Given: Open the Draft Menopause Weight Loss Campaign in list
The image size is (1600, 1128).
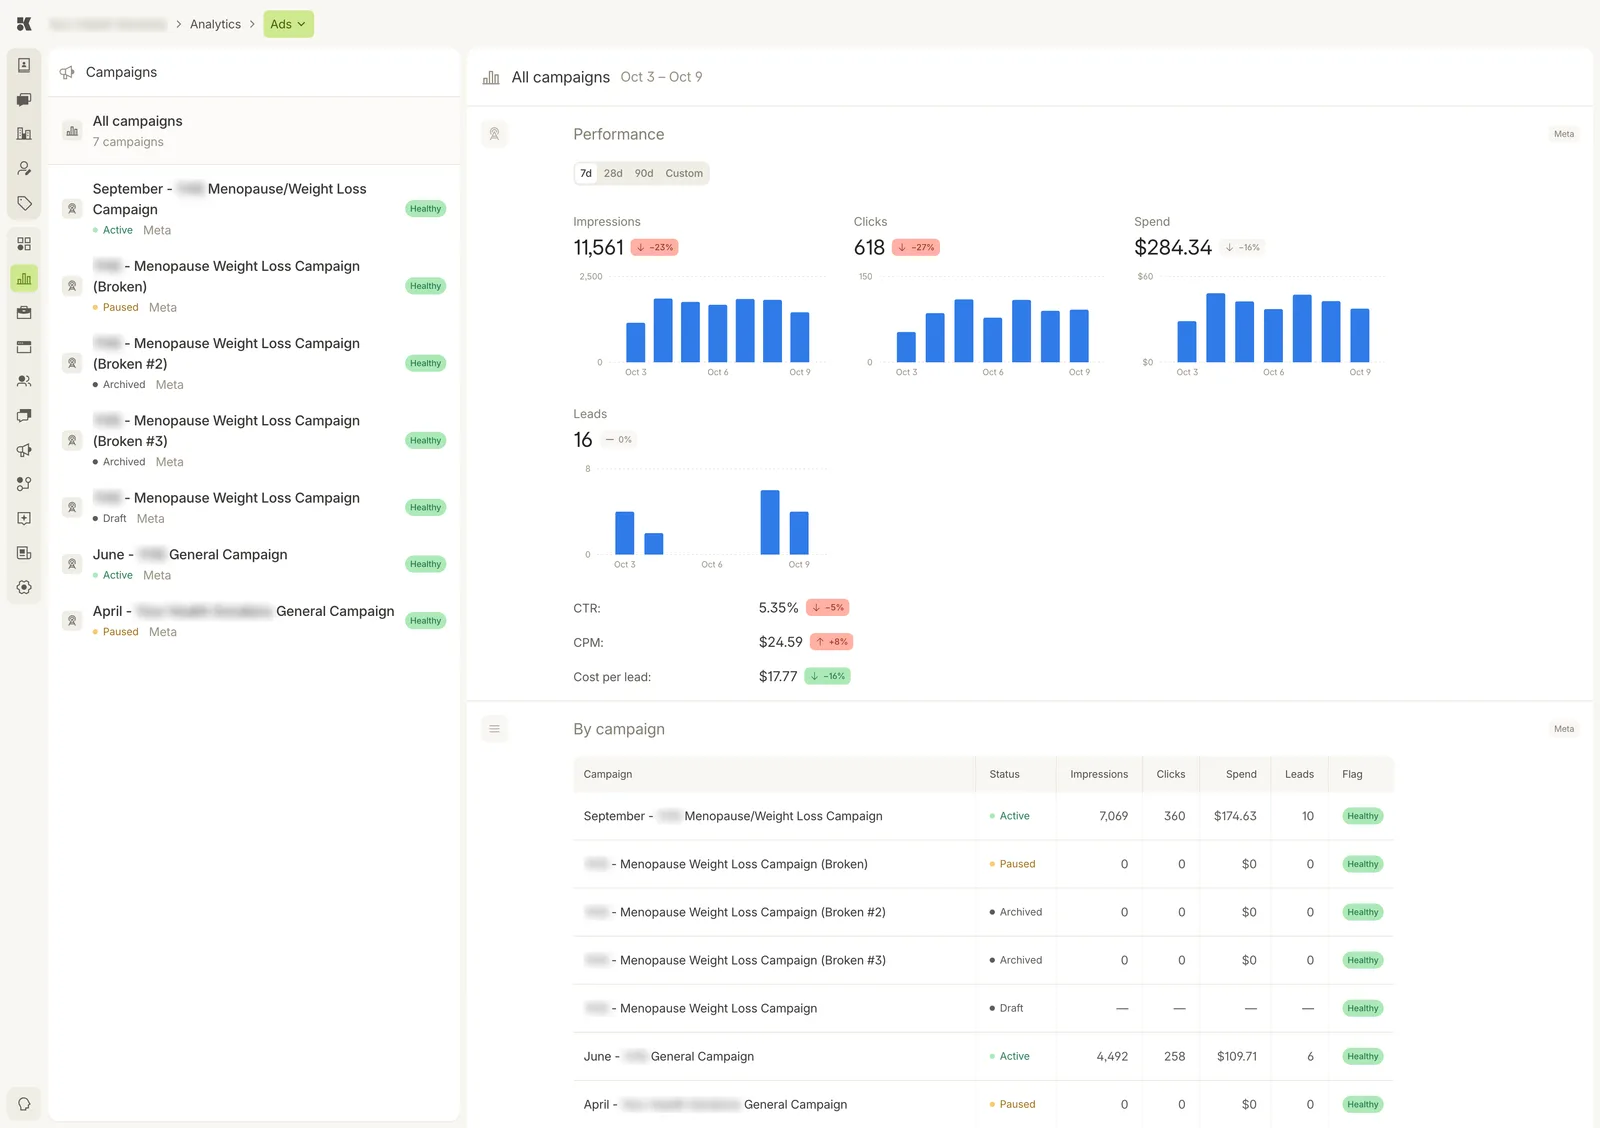Looking at the screenshot, I should click(254, 507).
